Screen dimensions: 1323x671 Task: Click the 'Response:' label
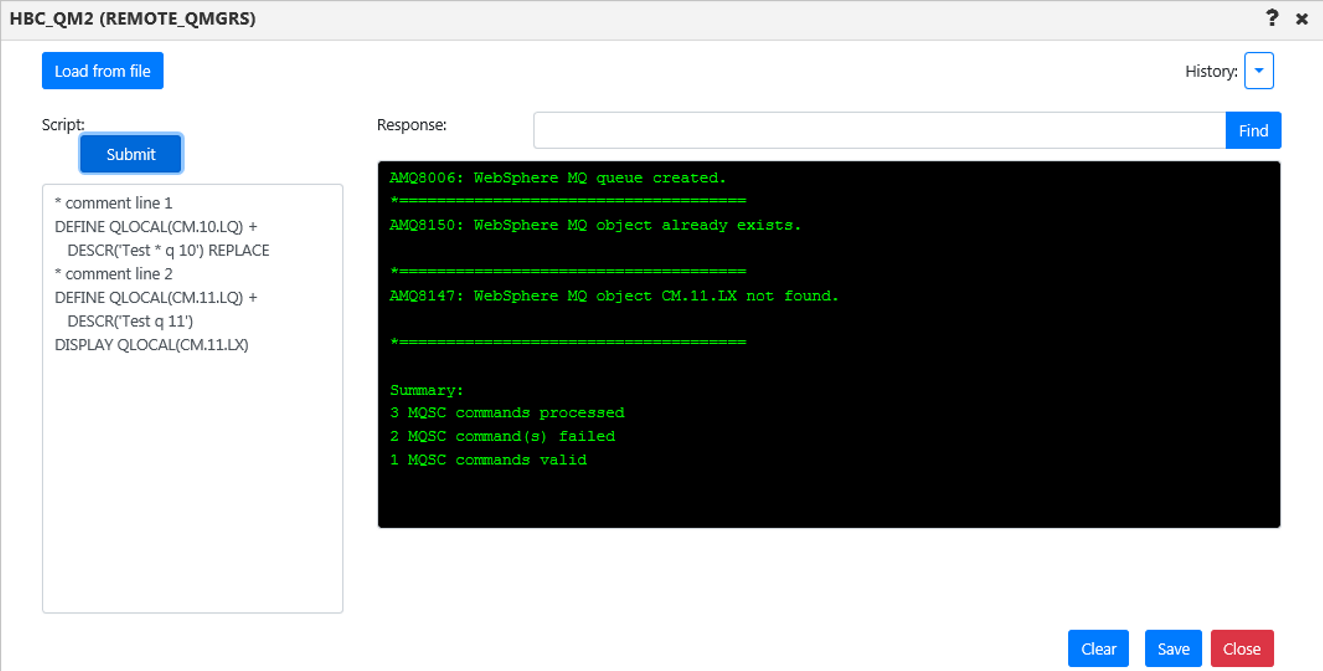411,125
